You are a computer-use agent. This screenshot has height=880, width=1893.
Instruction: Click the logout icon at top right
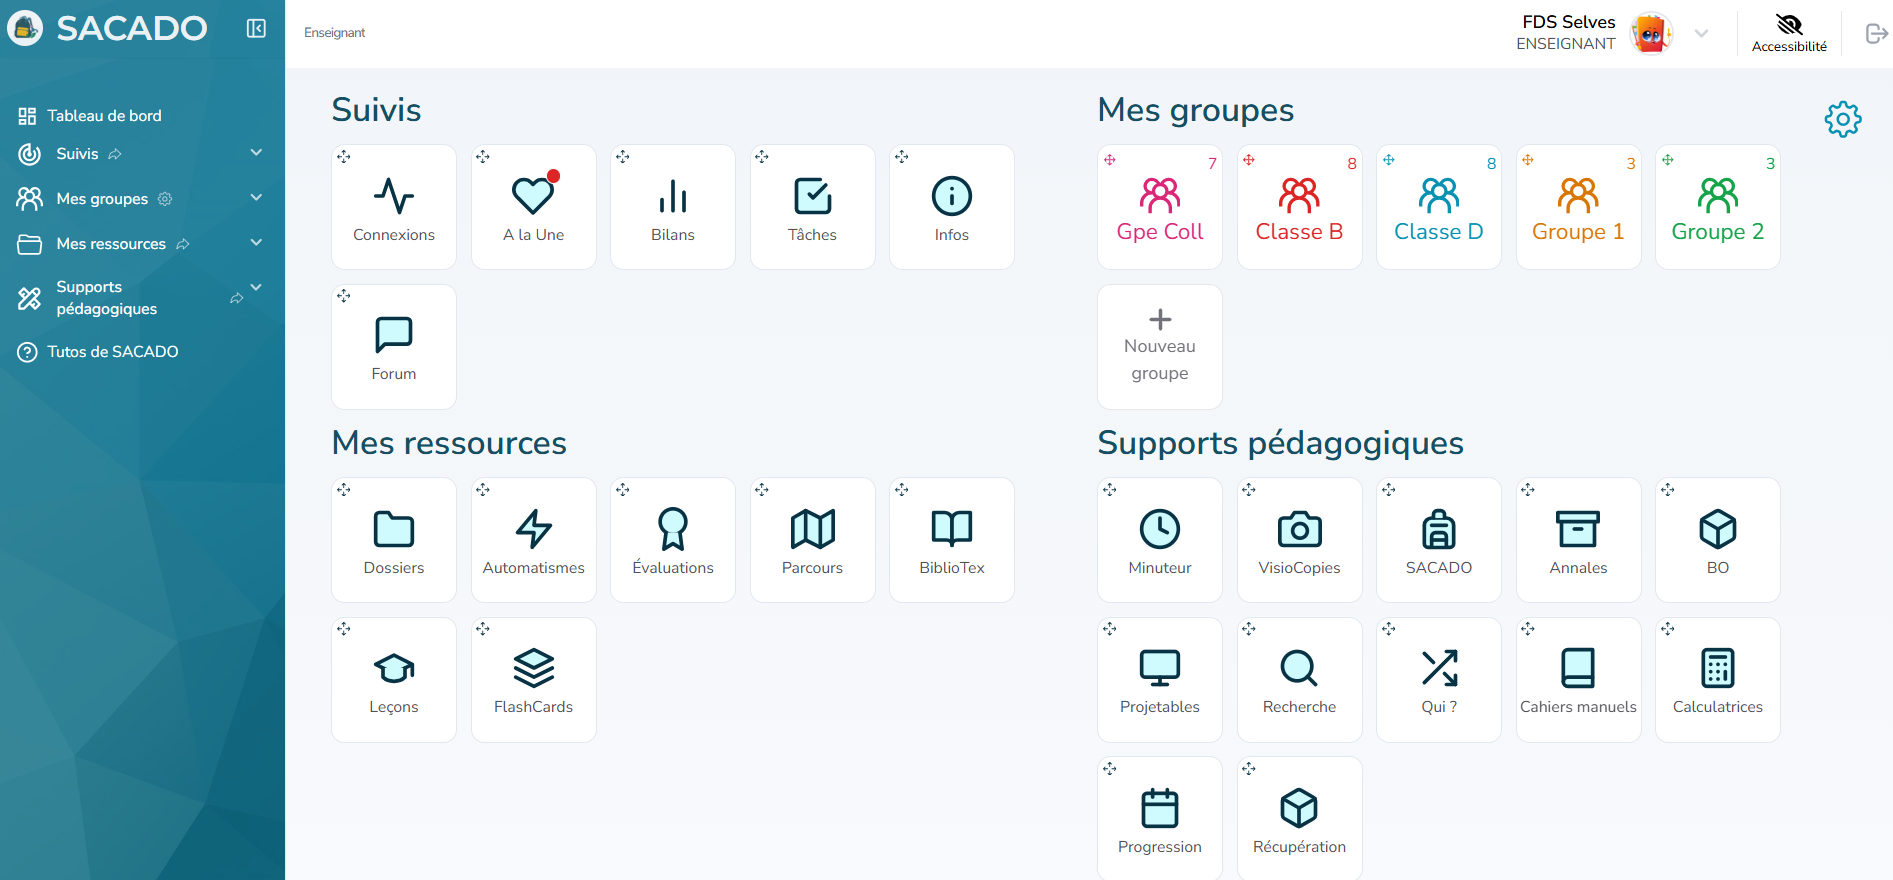click(1876, 33)
